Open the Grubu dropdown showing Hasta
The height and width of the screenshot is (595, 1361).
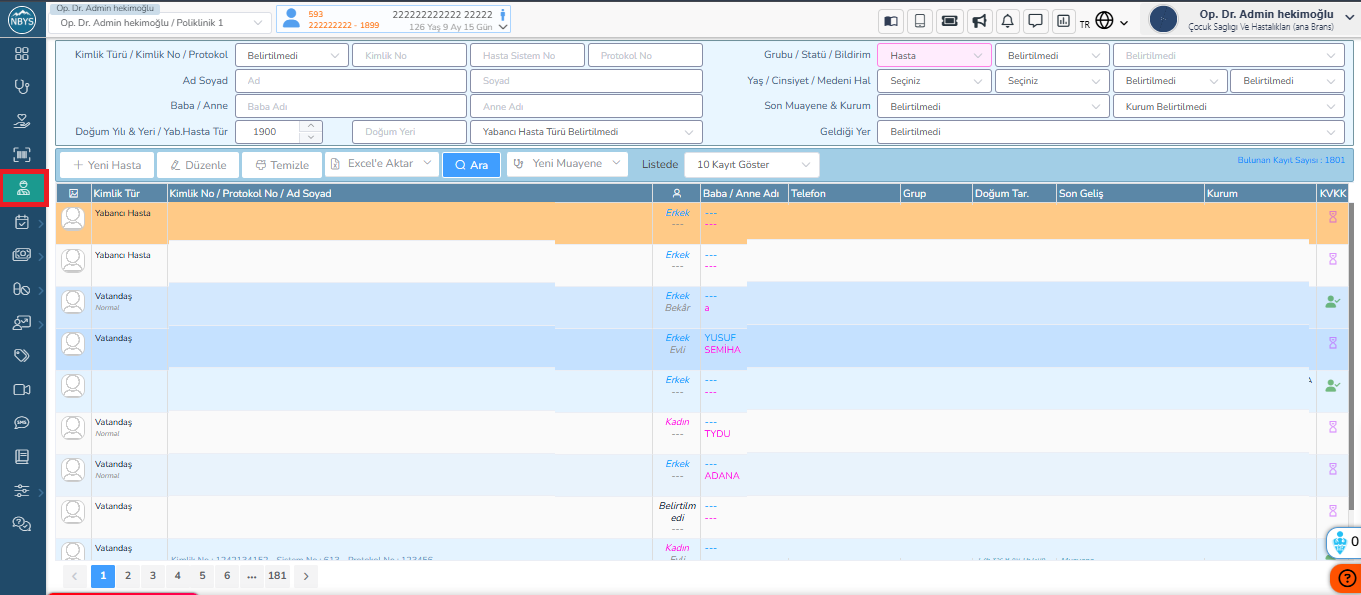pos(934,56)
